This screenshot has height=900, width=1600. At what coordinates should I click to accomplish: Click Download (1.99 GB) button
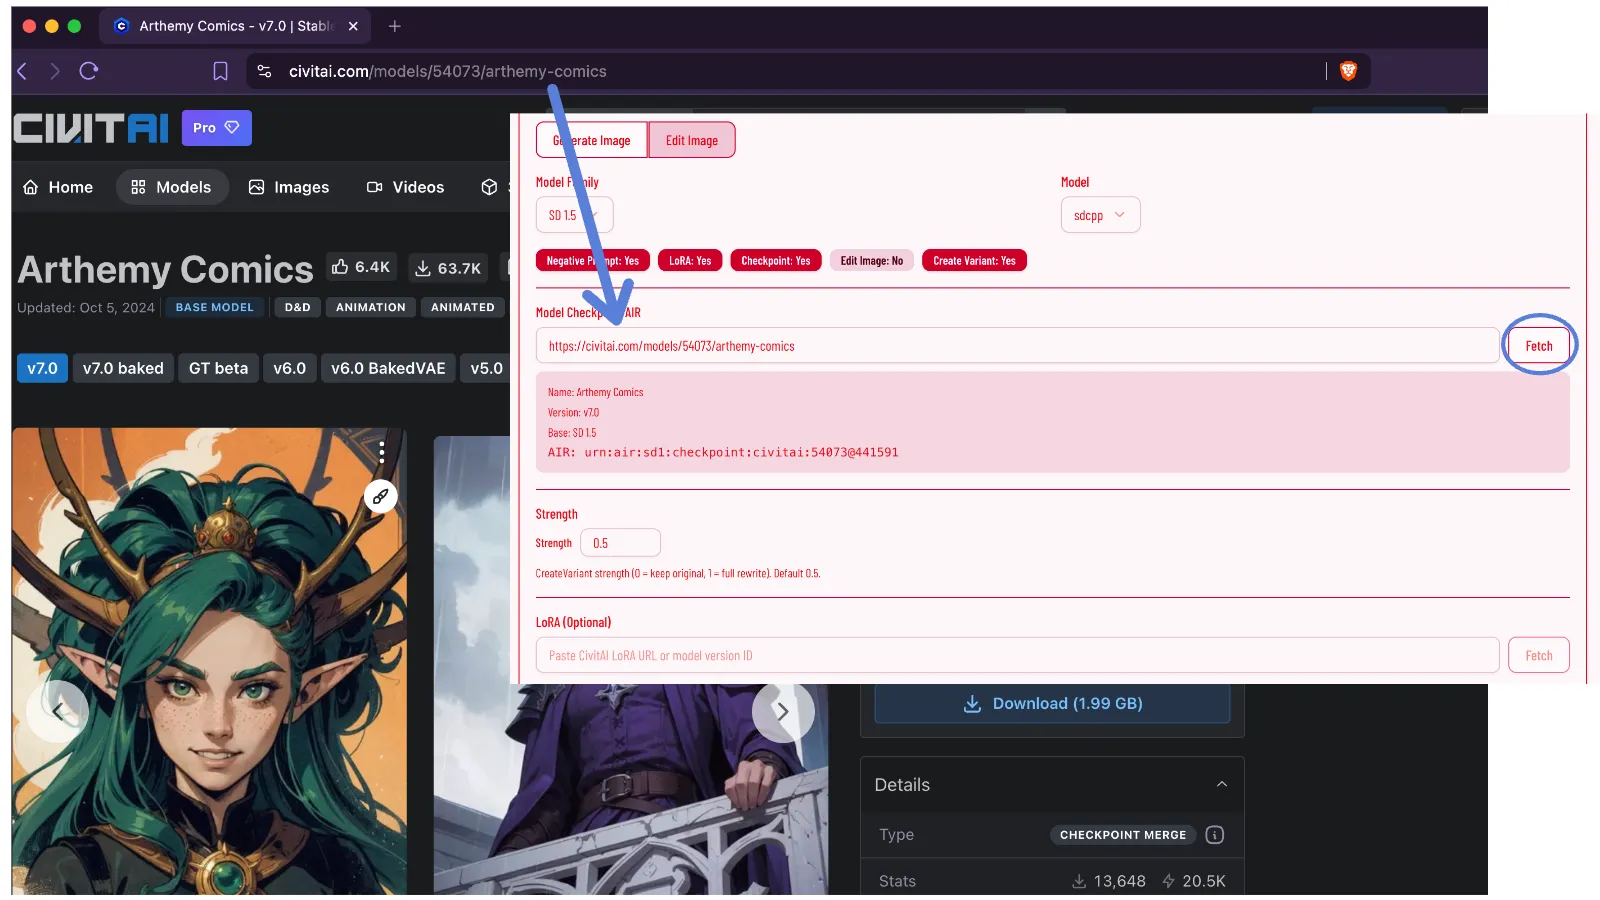(x=1052, y=703)
